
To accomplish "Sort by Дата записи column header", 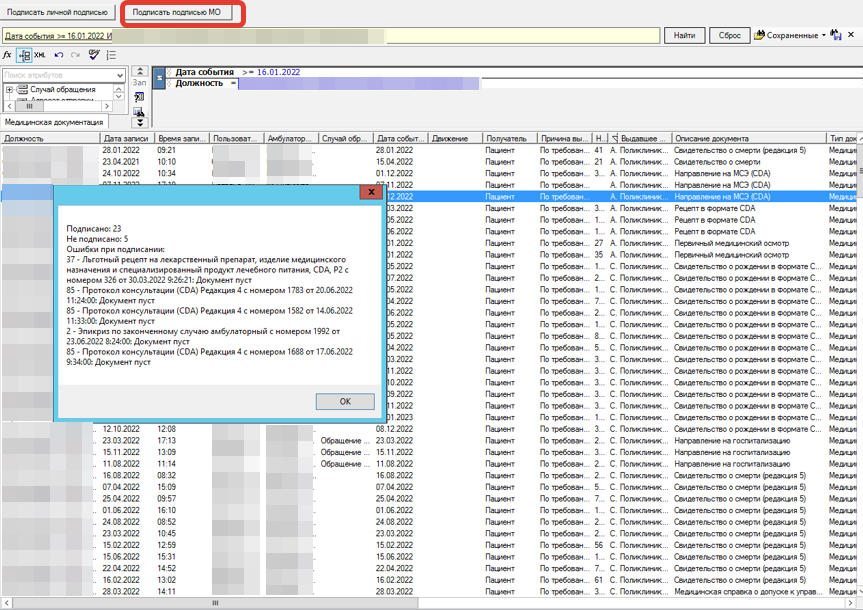I will [x=127, y=139].
